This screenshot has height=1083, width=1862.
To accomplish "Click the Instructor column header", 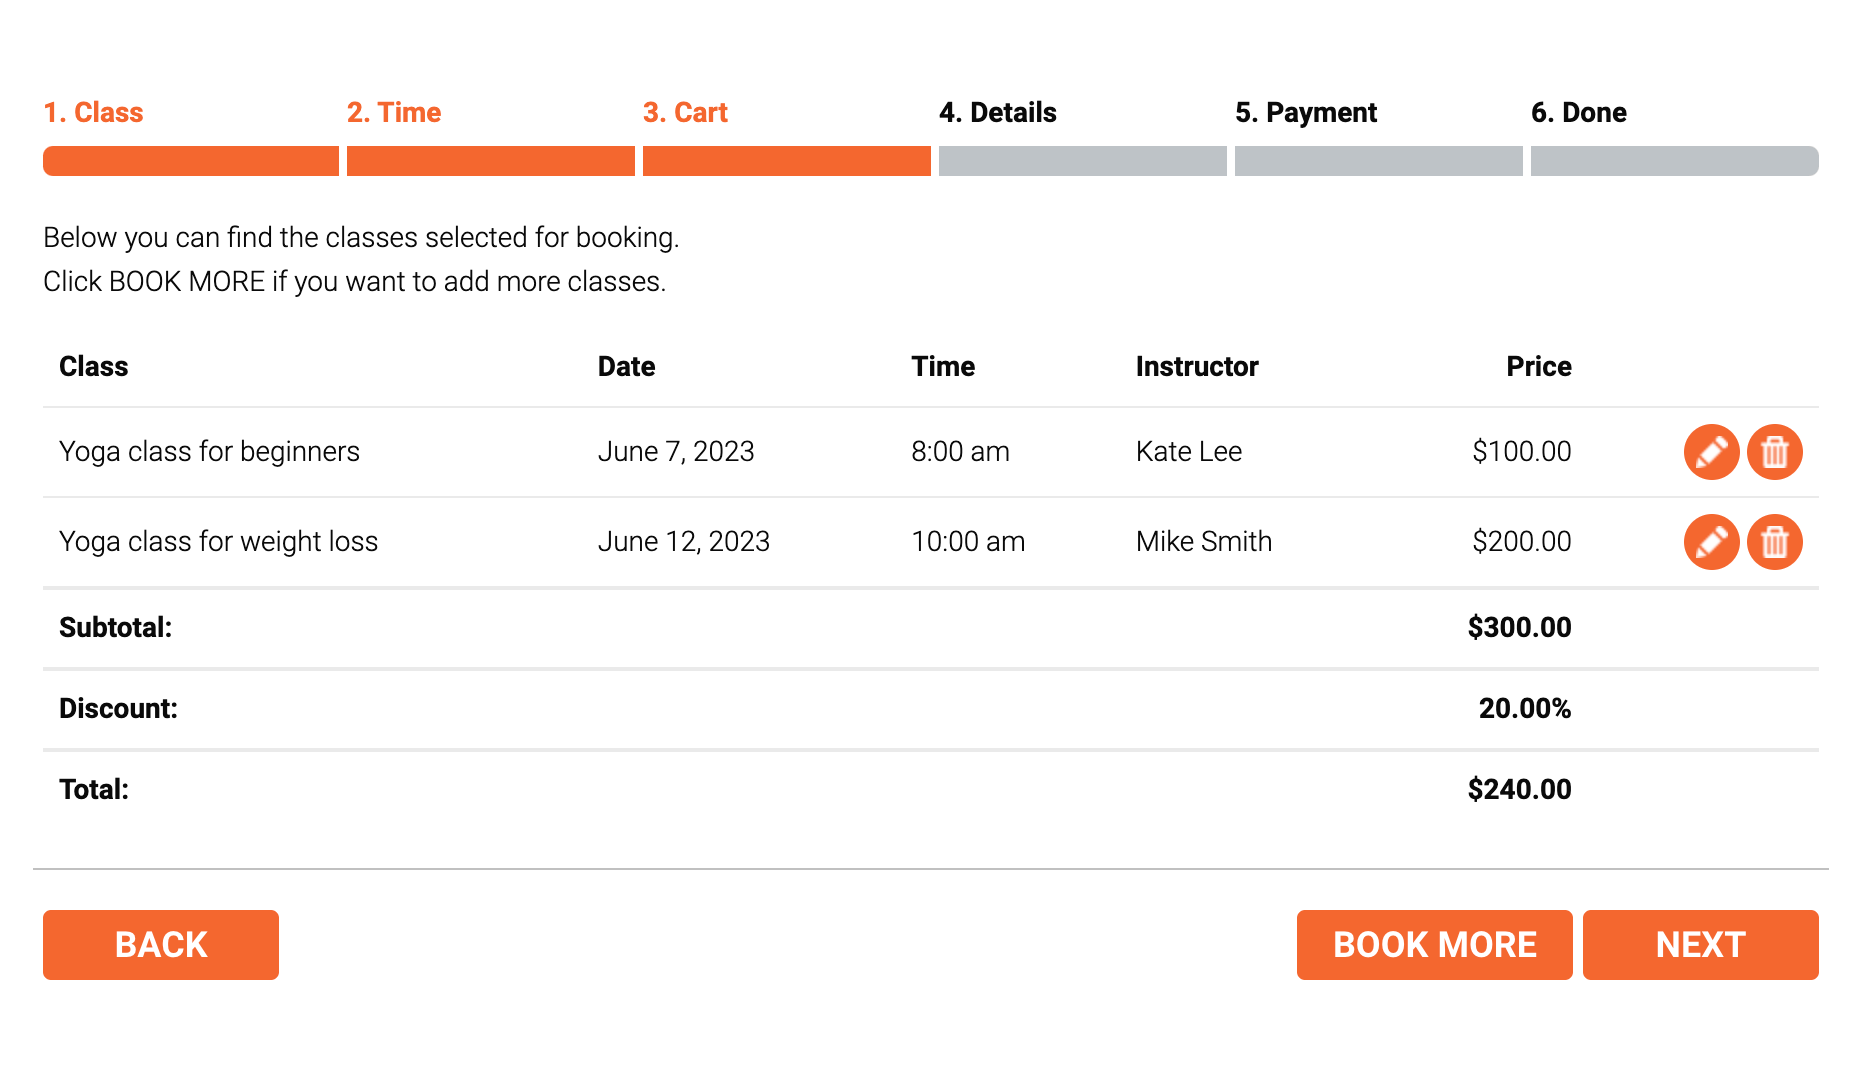I will (1197, 367).
